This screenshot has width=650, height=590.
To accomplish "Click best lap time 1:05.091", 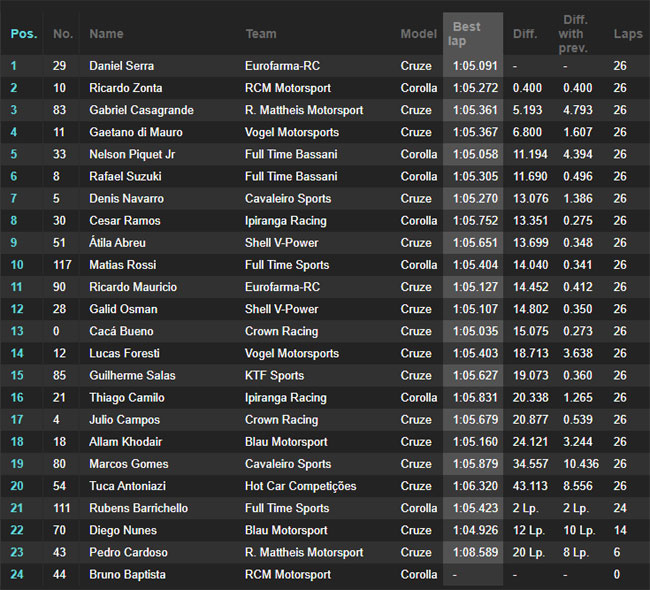I will pos(475,66).
